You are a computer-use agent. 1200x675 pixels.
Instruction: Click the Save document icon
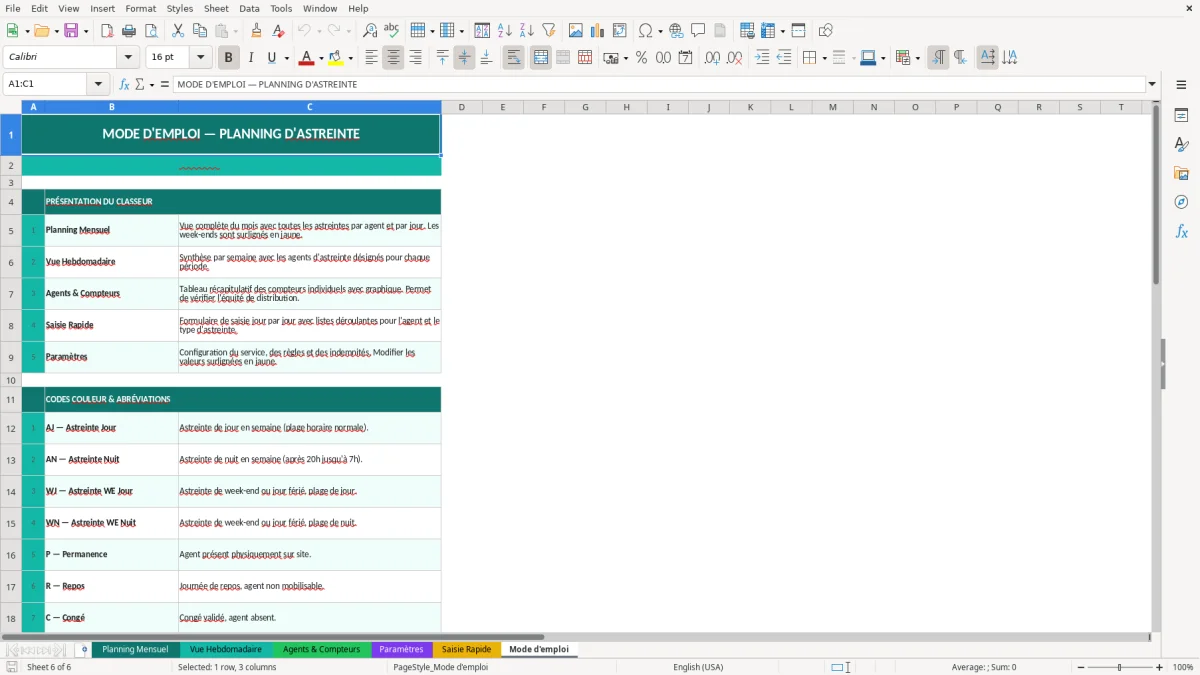coord(71,31)
